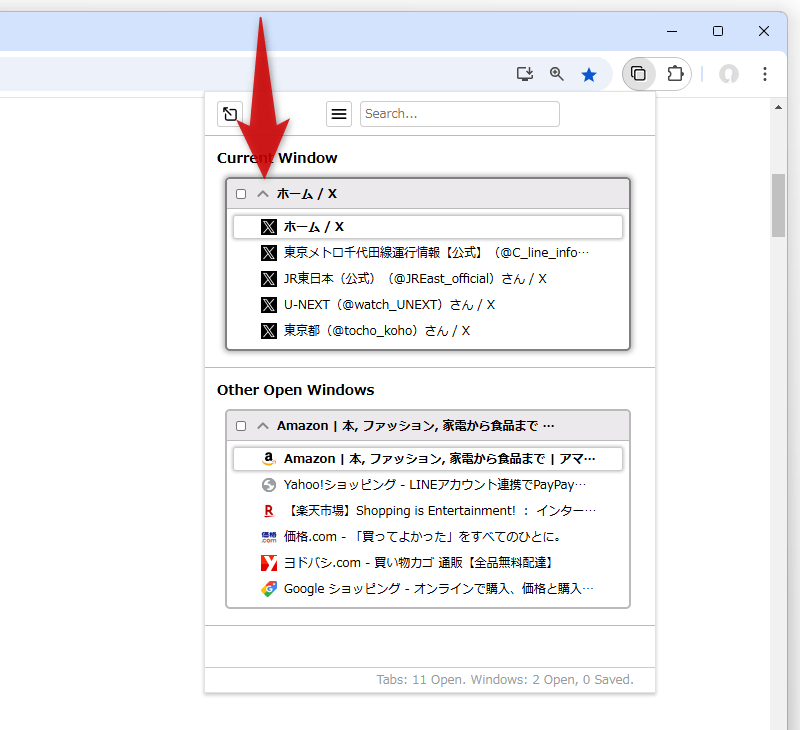
Task: Click the page scrollbar thumb
Action: pyautogui.click(x=778, y=206)
